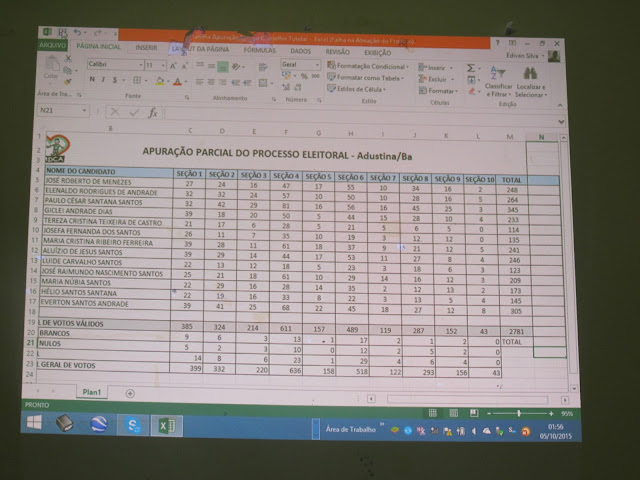Open the Geral number format dropdown
The image size is (640, 480).
pos(317,65)
